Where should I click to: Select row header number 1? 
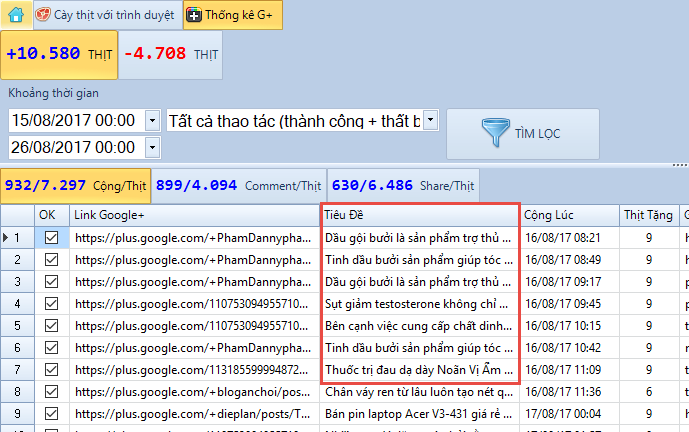[18, 238]
